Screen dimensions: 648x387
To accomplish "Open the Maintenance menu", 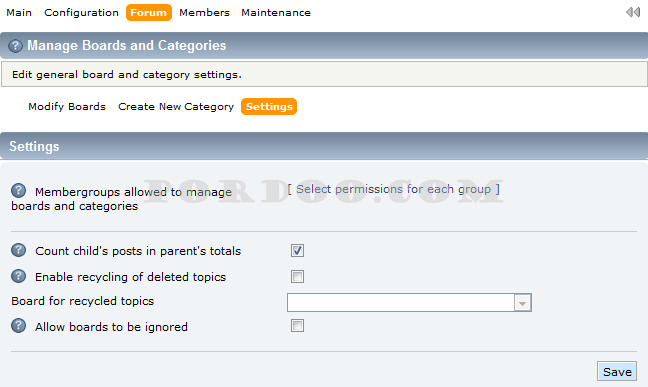I will pos(276,13).
